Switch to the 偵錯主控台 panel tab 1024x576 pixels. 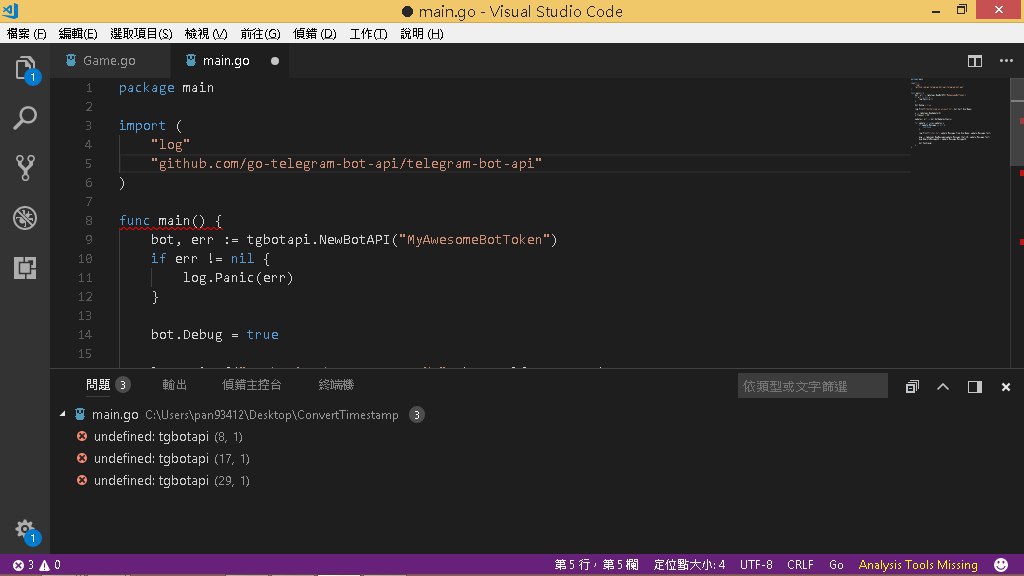pyautogui.click(x=251, y=385)
